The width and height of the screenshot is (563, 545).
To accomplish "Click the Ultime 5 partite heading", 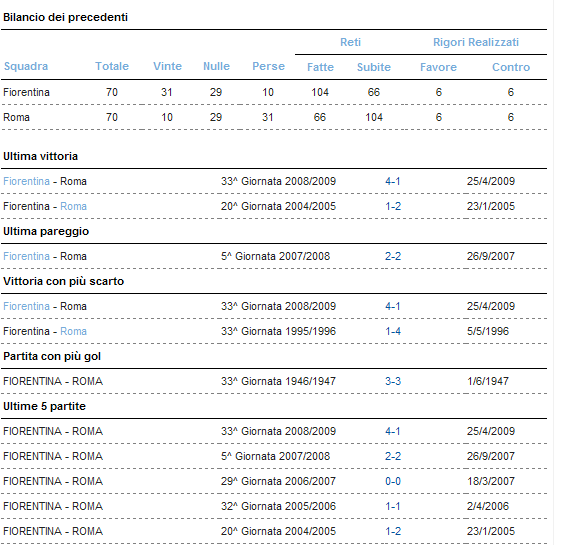I will pyautogui.click(x=45, y=406).
